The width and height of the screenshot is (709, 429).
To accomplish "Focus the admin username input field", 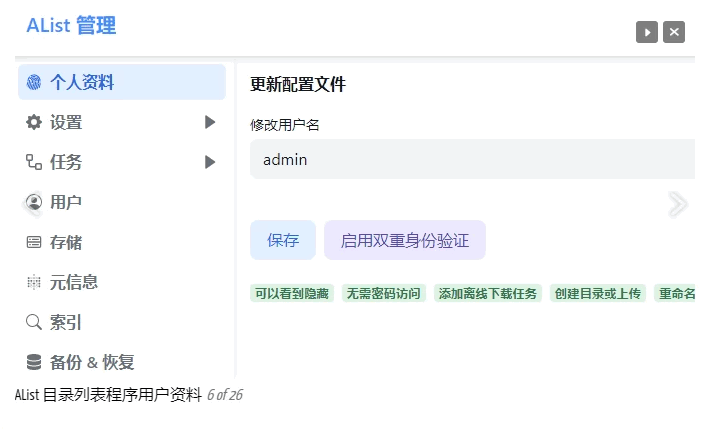I will (x=472, y=159).
